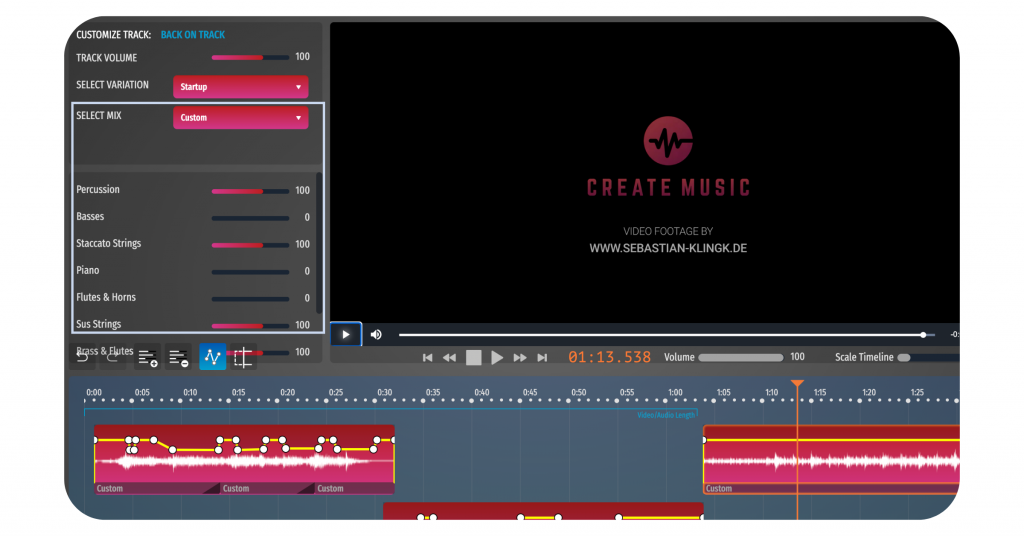Open the Select Variation dropdown showing Startup
This screenshot has height=536, width=1024.
tap(240, 87)
